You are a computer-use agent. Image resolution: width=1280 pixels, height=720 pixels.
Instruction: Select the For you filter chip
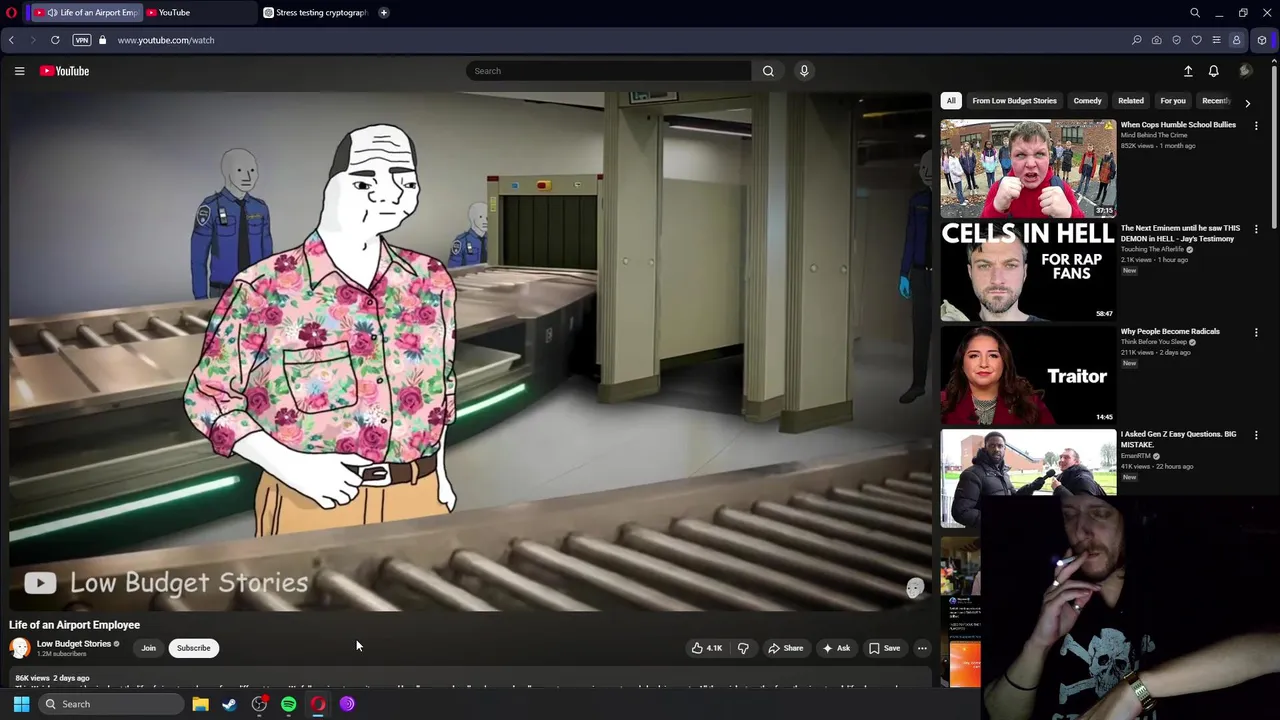(1173, 101)
